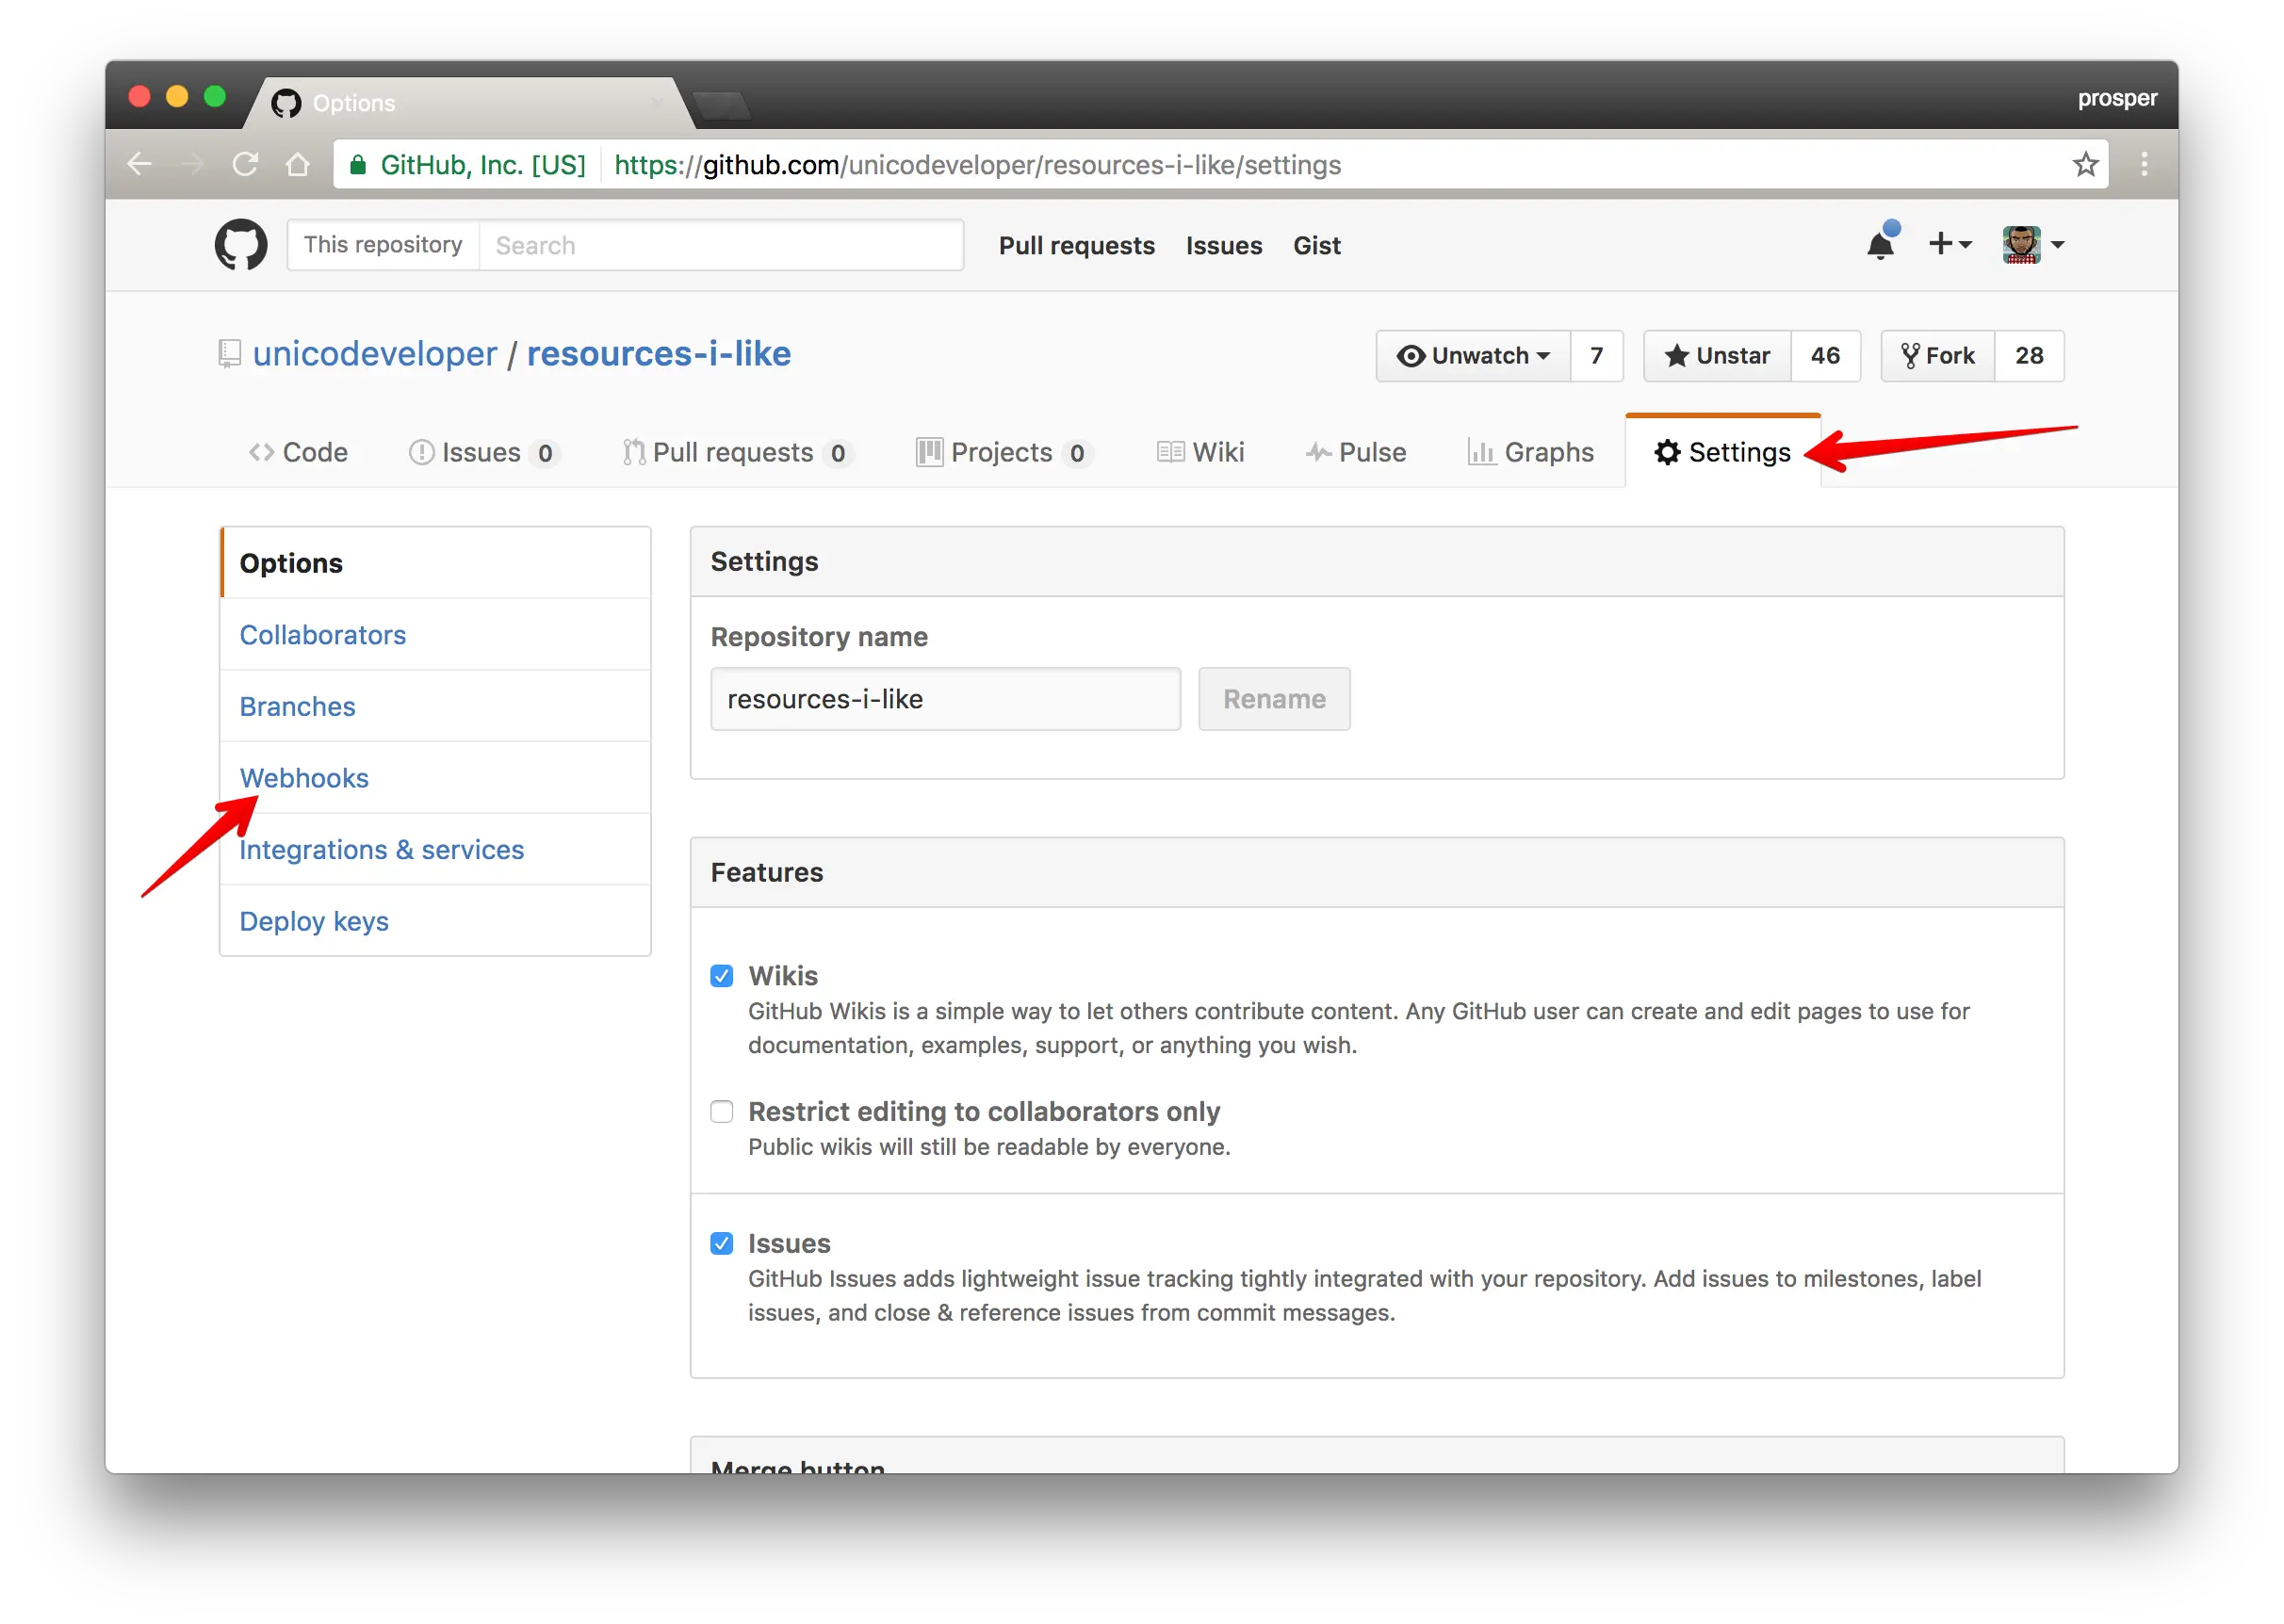Click the browser back arrow
The height and width of the screenshot is (1624, 2284).
coord(140,164)
